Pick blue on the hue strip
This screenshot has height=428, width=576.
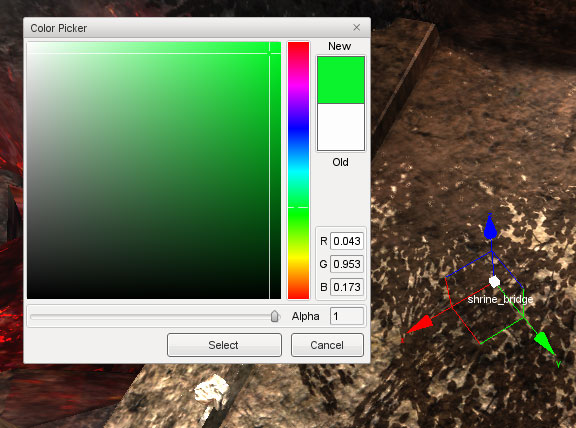tap(298, 128)
